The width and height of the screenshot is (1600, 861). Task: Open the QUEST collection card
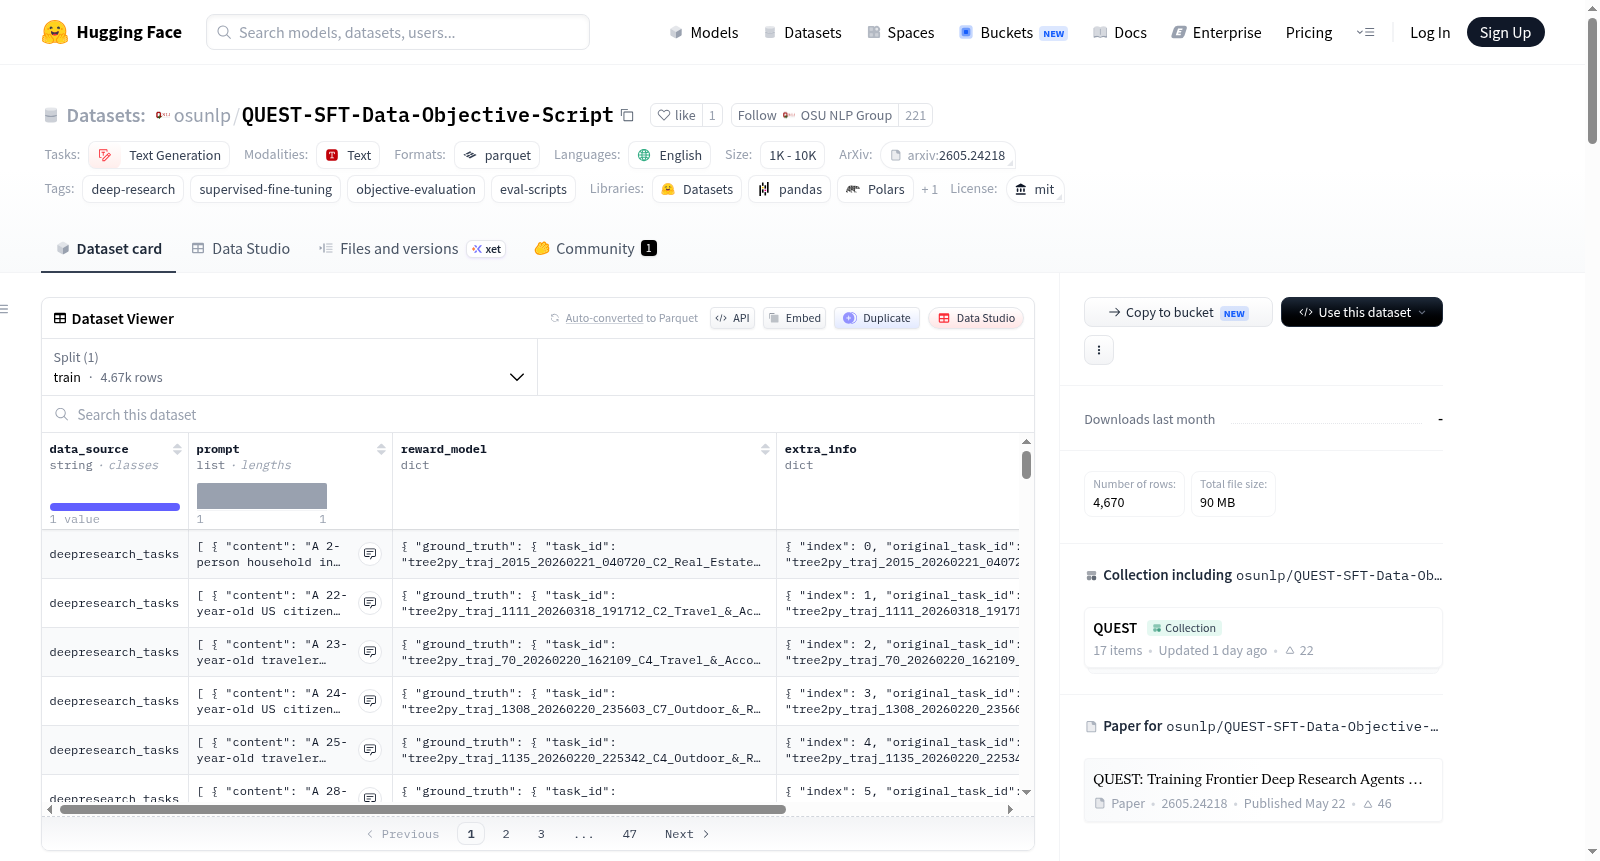pyautogui.click(x=1263, y=638)
